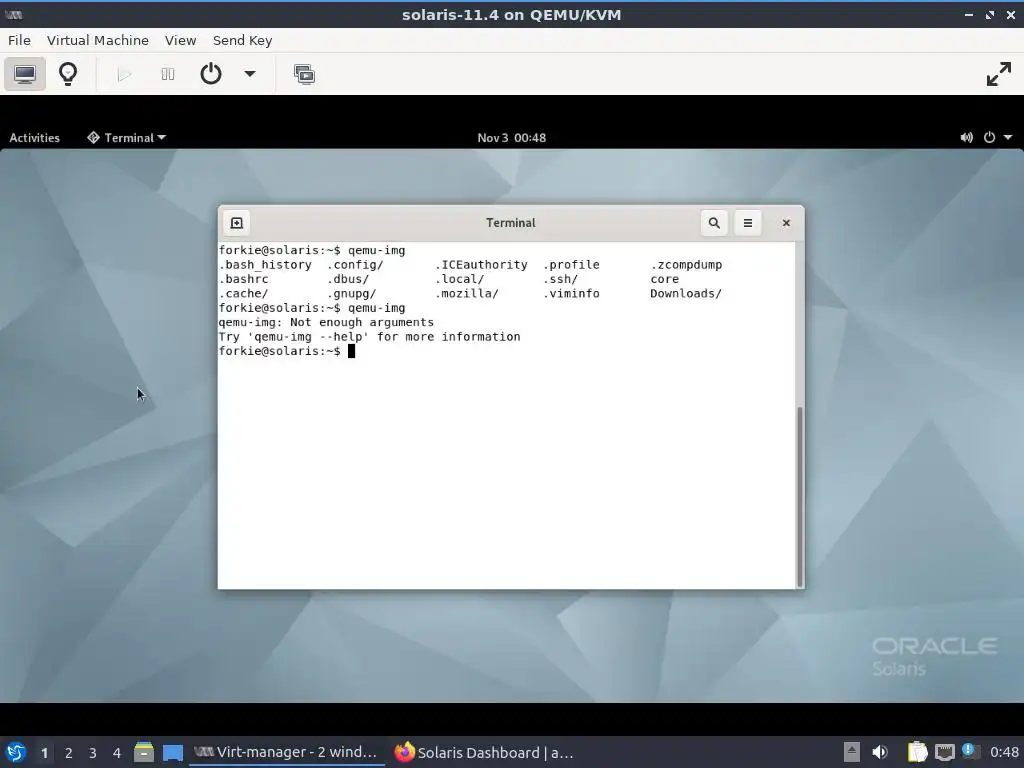Open the host start menu launcher
This screenshot has width=1024, height=768.
[x=16, y=752]
